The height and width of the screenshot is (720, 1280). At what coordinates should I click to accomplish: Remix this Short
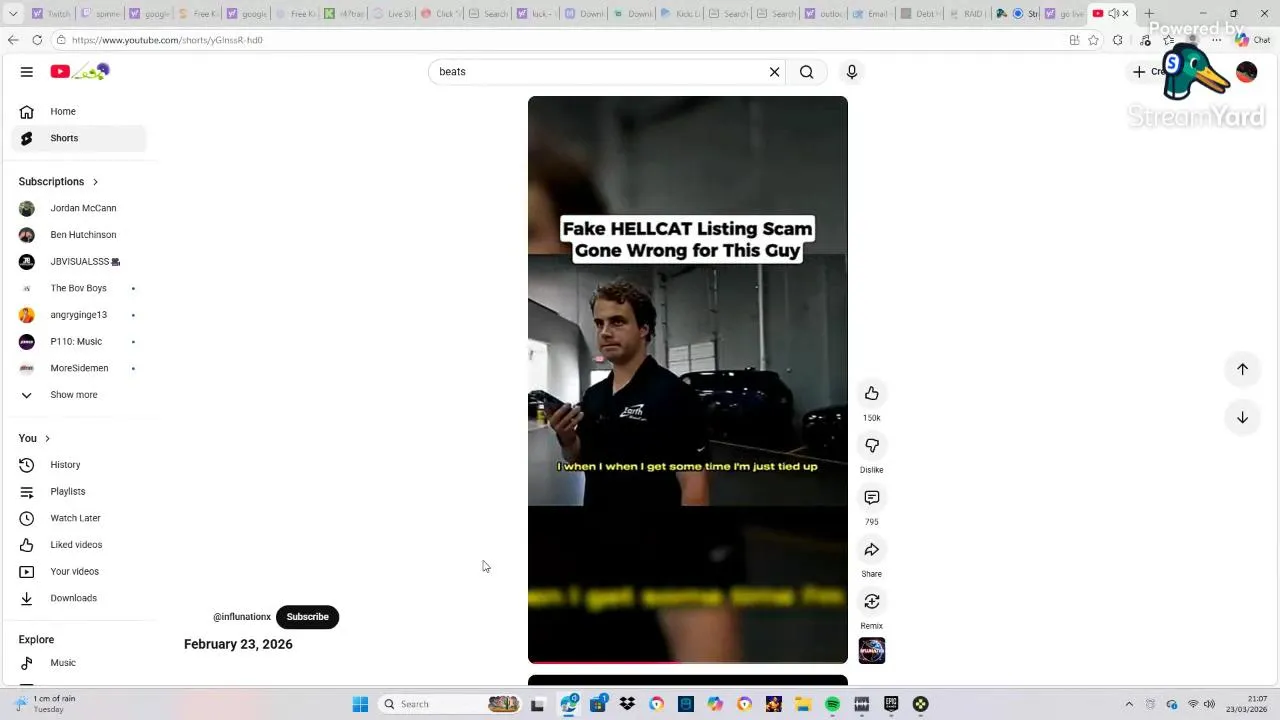872,602
